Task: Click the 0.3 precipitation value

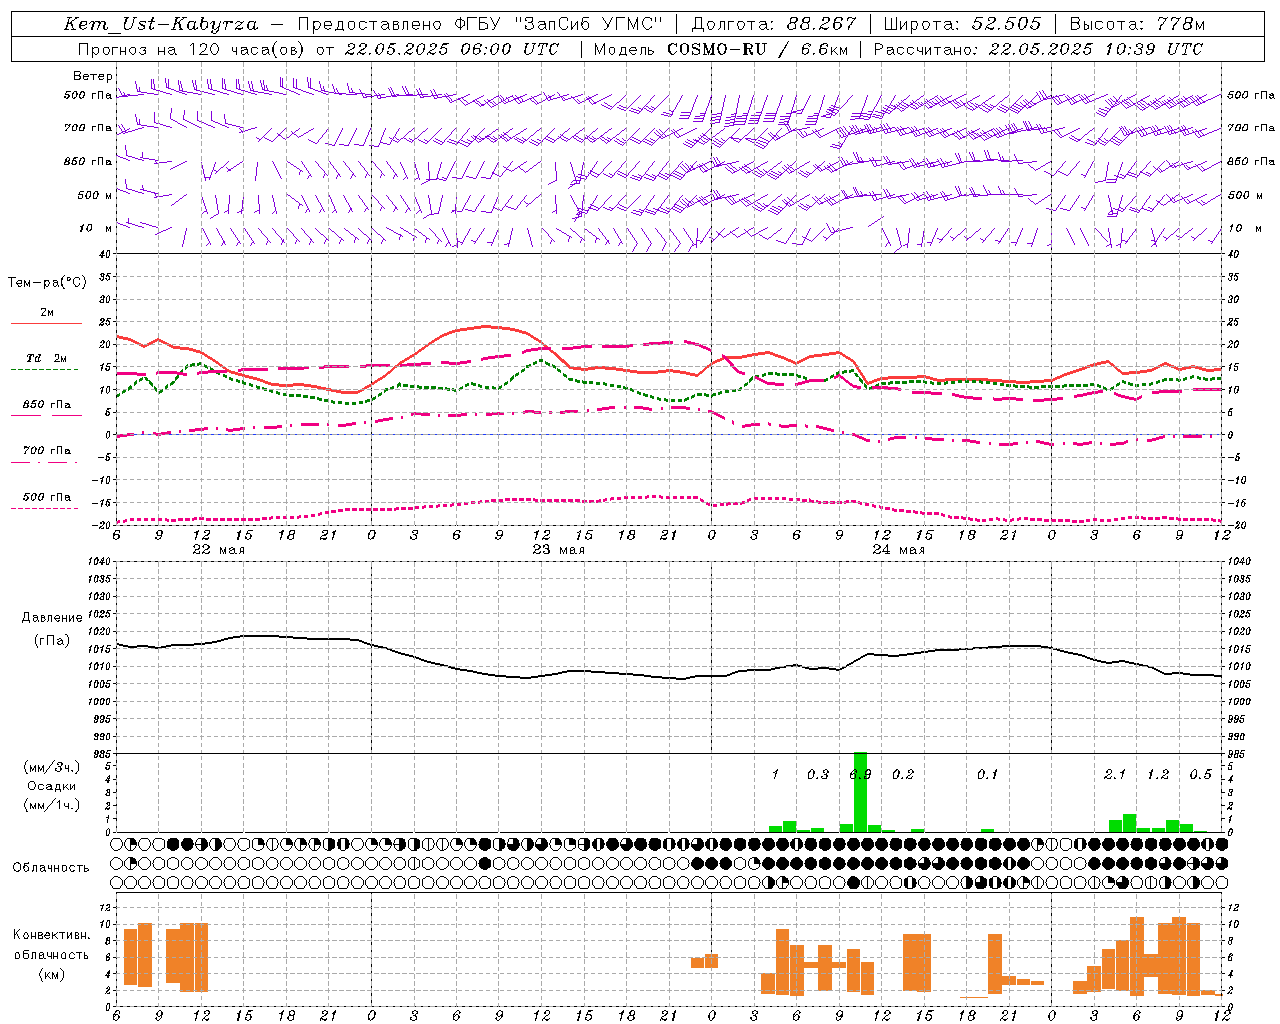Action: click(x=818, y=775)
